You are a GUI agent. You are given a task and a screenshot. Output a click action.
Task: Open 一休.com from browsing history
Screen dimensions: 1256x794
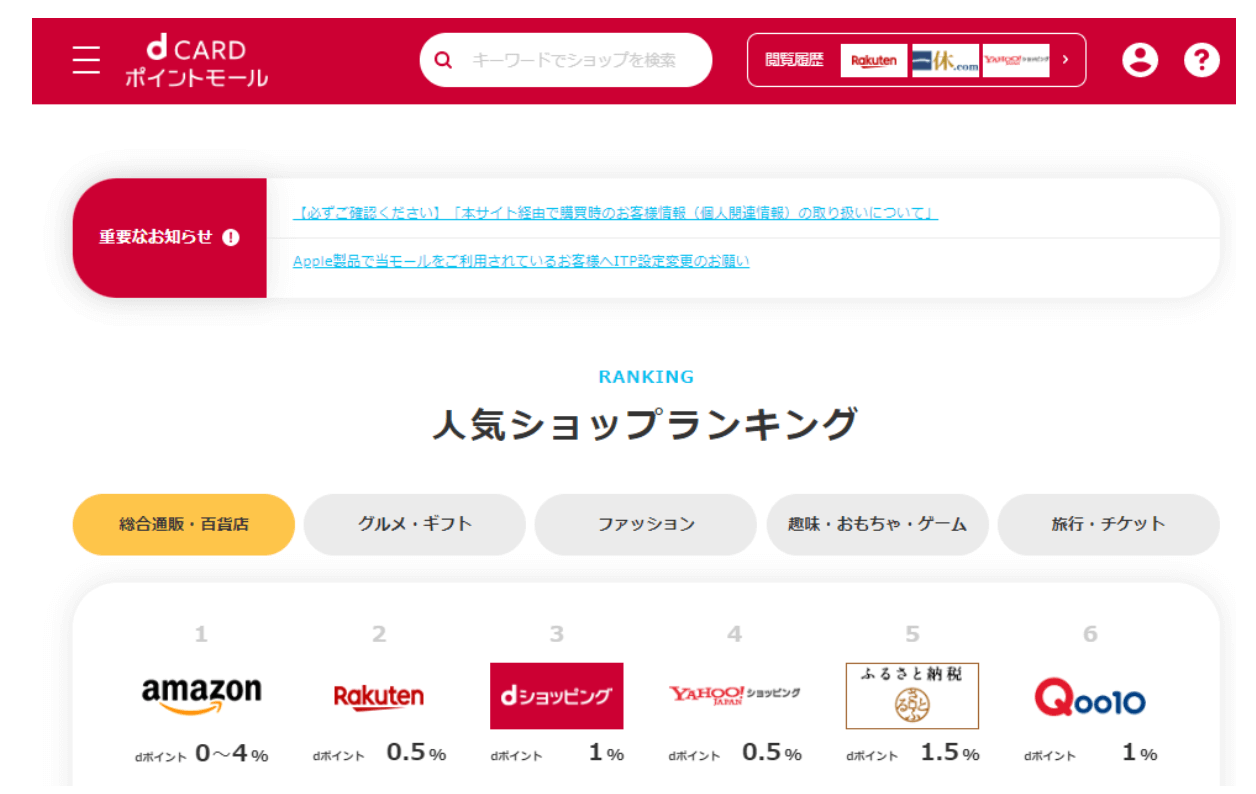945,61
